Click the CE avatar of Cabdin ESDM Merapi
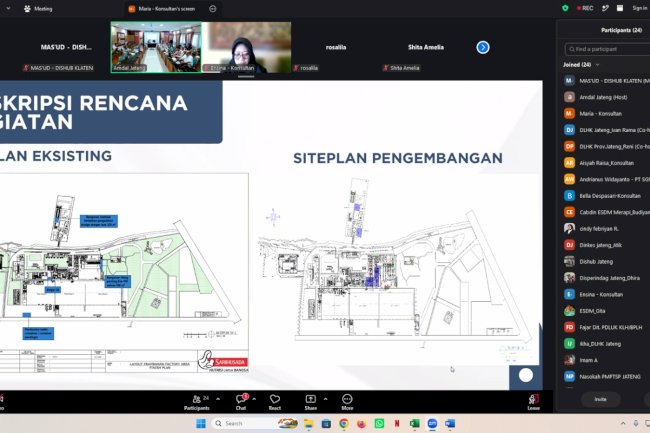This screenshot has width=650, height=433. tap(569, 212)
